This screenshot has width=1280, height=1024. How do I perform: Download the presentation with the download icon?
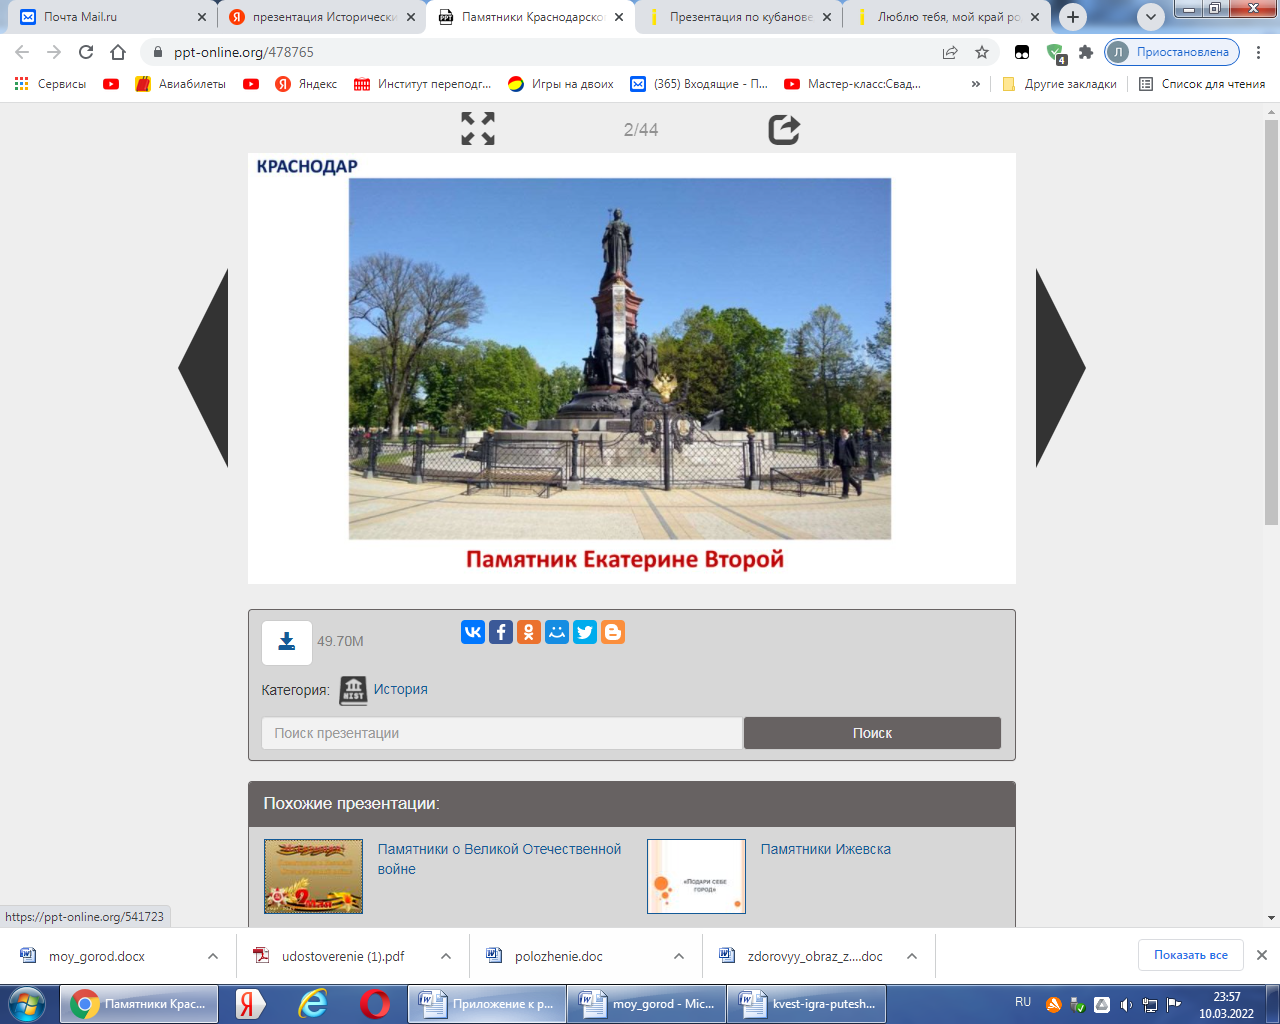[x=287, y=642]
